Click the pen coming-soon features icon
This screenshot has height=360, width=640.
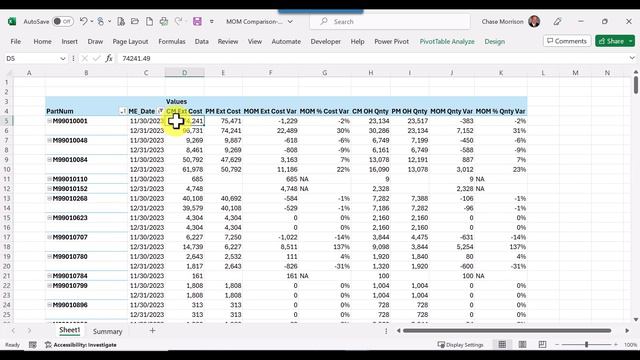[557, 21]
